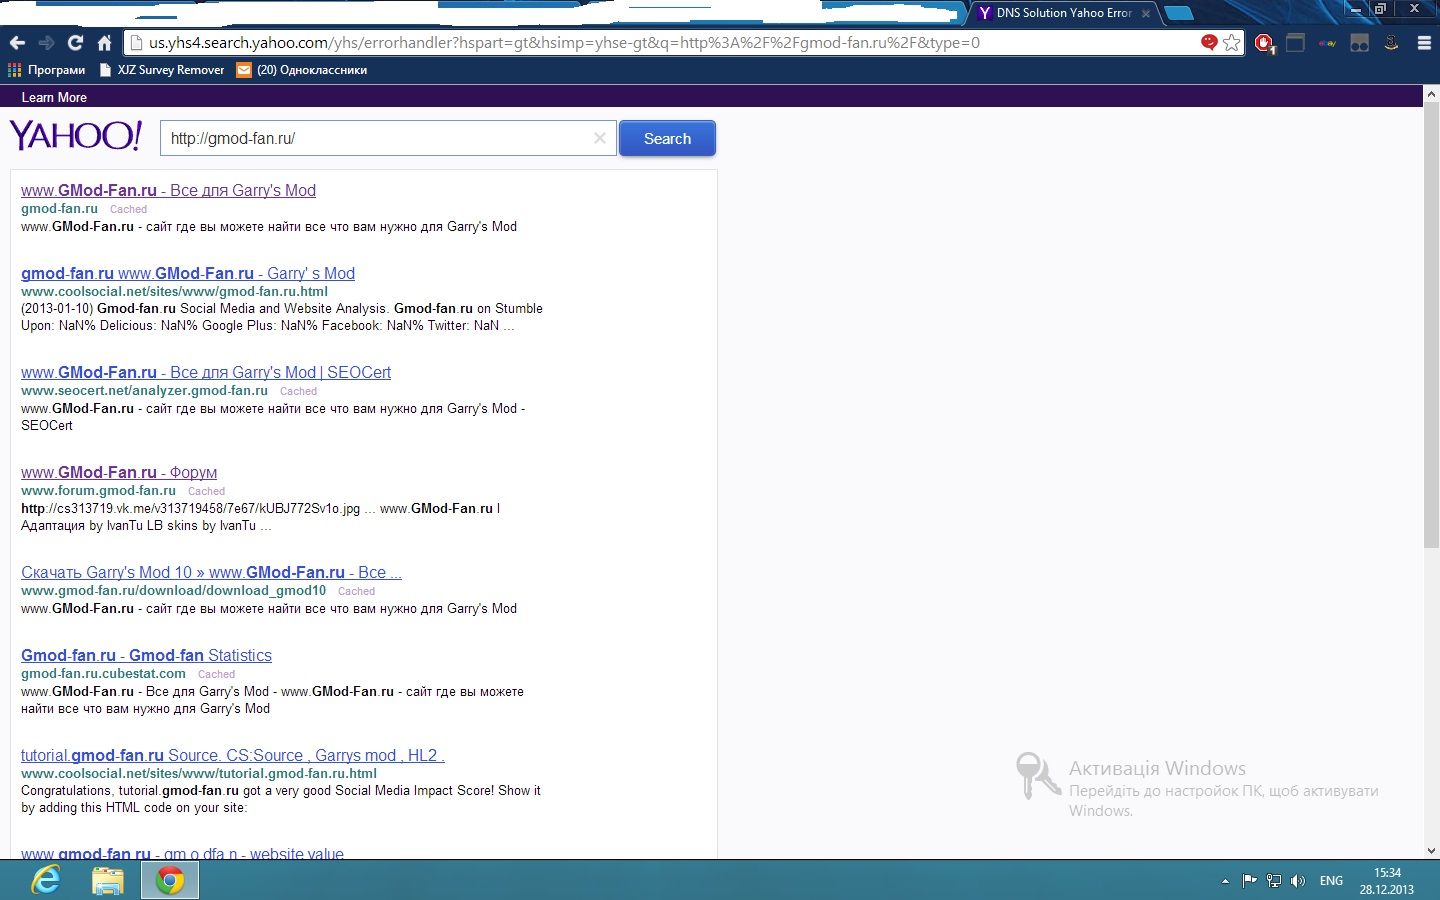This screenshot has width=1440, height=900.
Task: Show hidden system tray icons
Action: pyautogui.click(x=1225, y=881)
